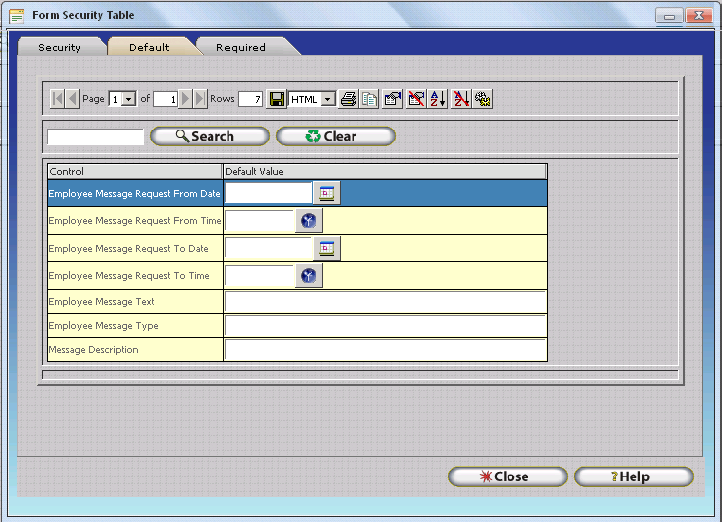Open Help with the Help button
The width and height of the screenshot is (722, 522).
pyautogui.click(x=633, y=477)
